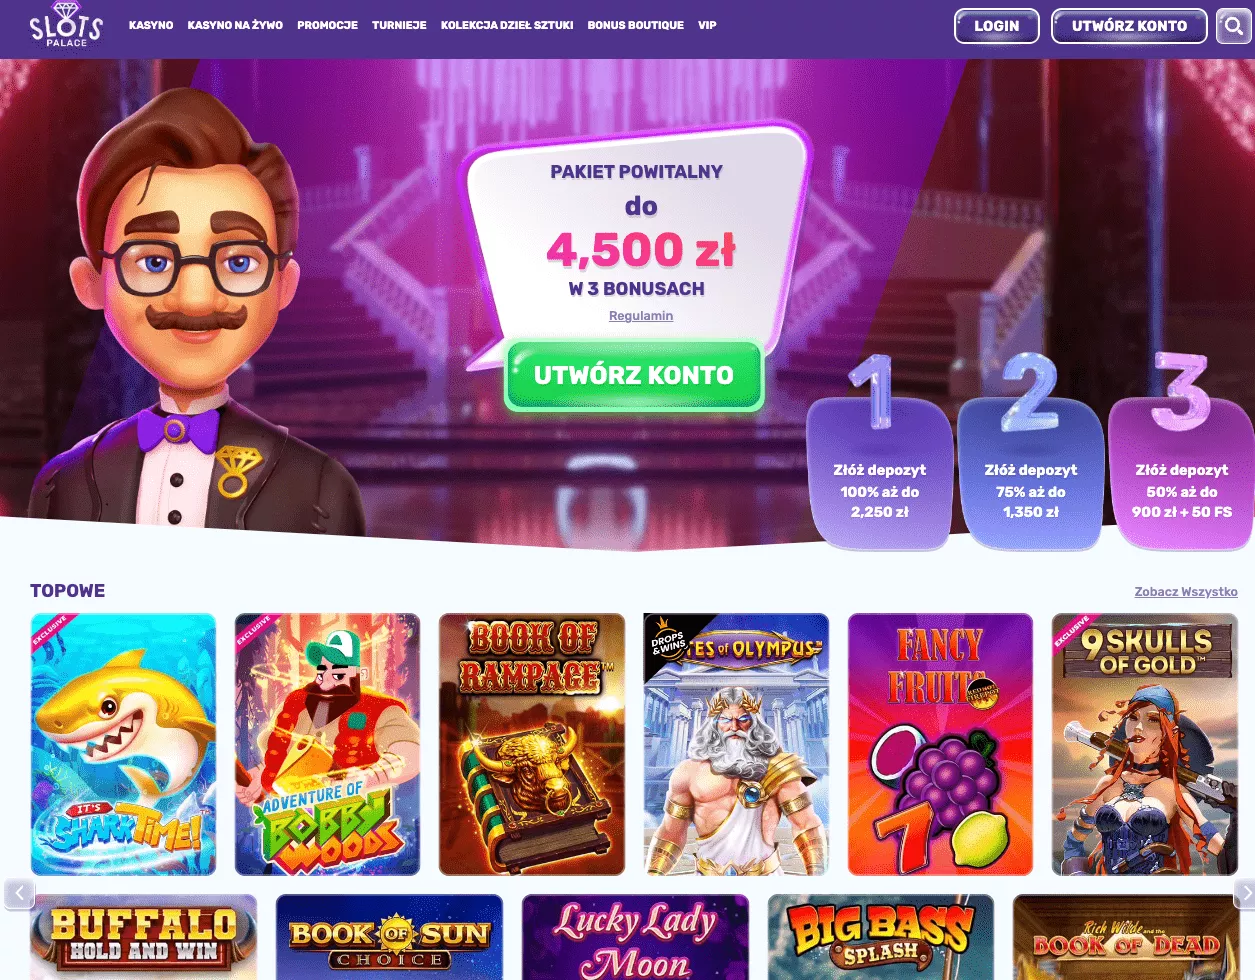
Task: Launch the Book of Rampage slot
Action: pyautogui.click(x=532, y=745)
